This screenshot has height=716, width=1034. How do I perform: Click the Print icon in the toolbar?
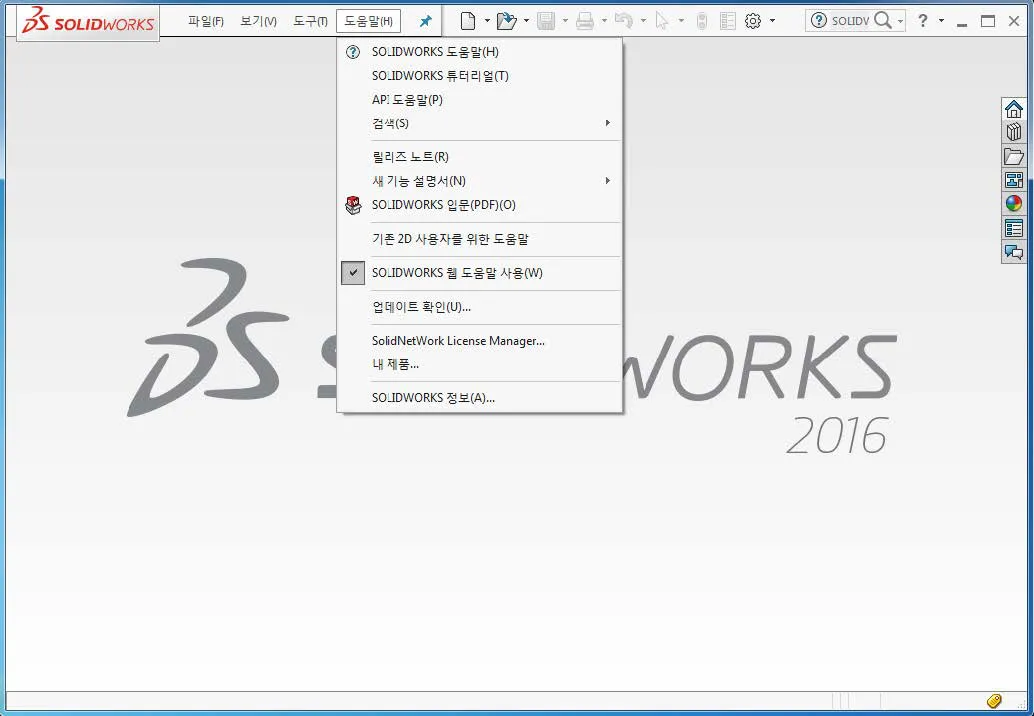coord(585,22)
